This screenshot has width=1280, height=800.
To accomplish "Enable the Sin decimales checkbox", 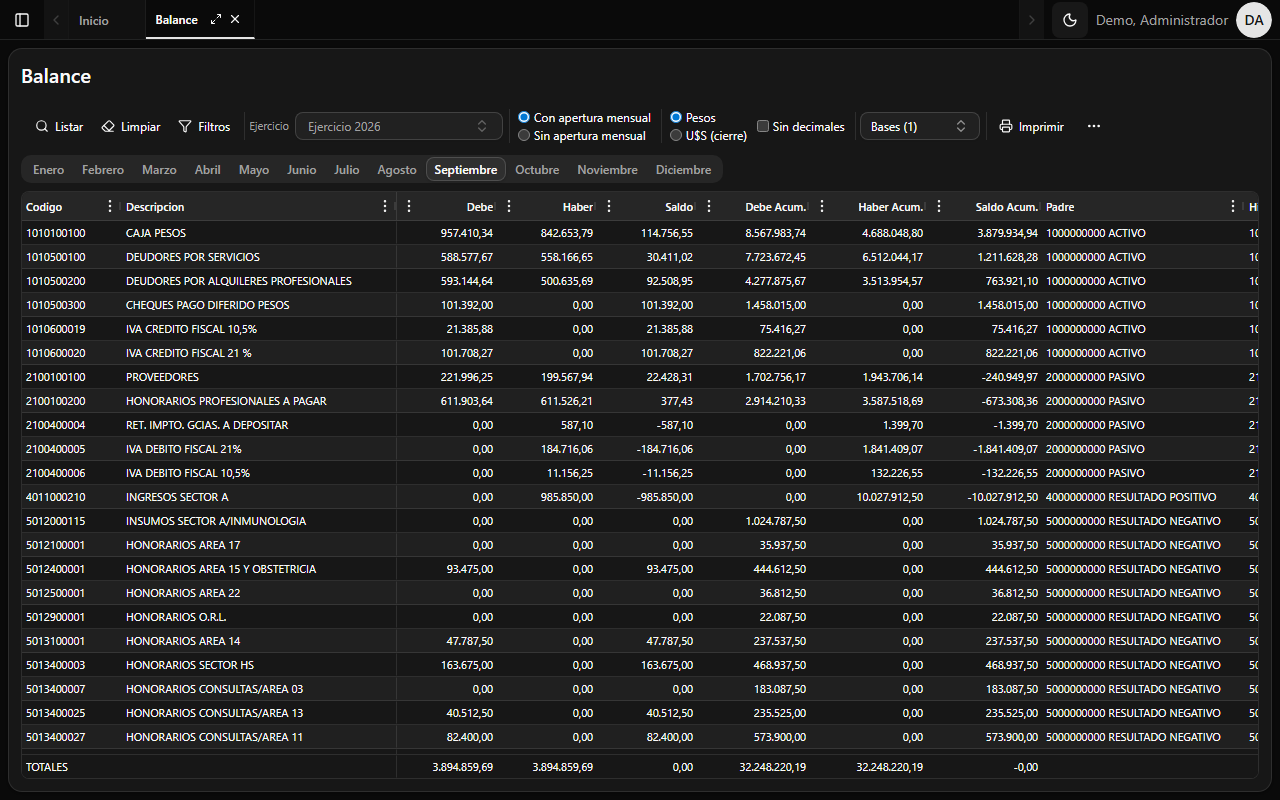I will 763,127.
